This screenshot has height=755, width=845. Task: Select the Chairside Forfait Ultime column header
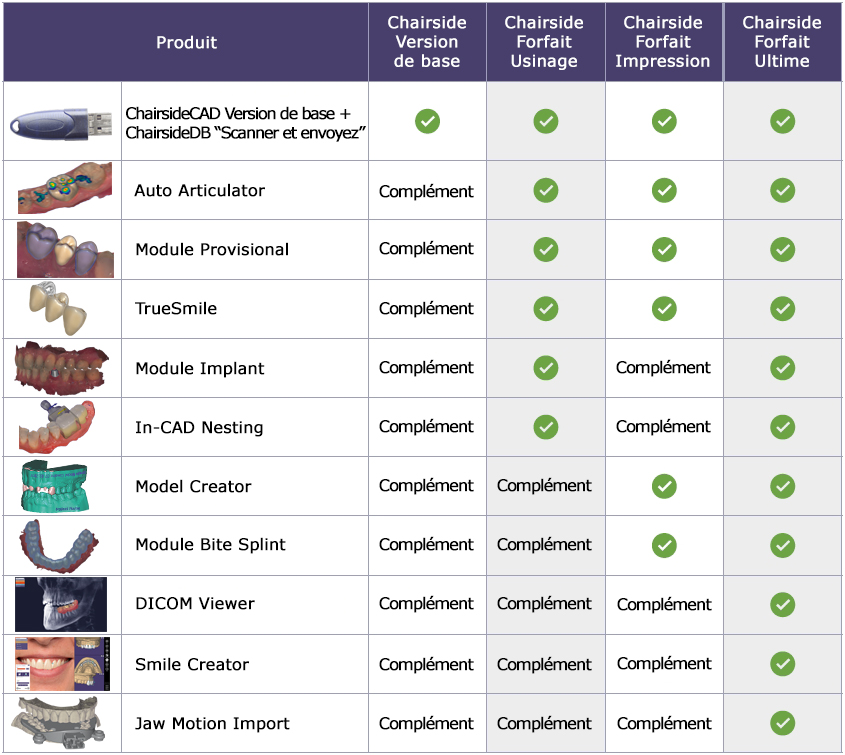pyautogui.click(x=782, y=42)
